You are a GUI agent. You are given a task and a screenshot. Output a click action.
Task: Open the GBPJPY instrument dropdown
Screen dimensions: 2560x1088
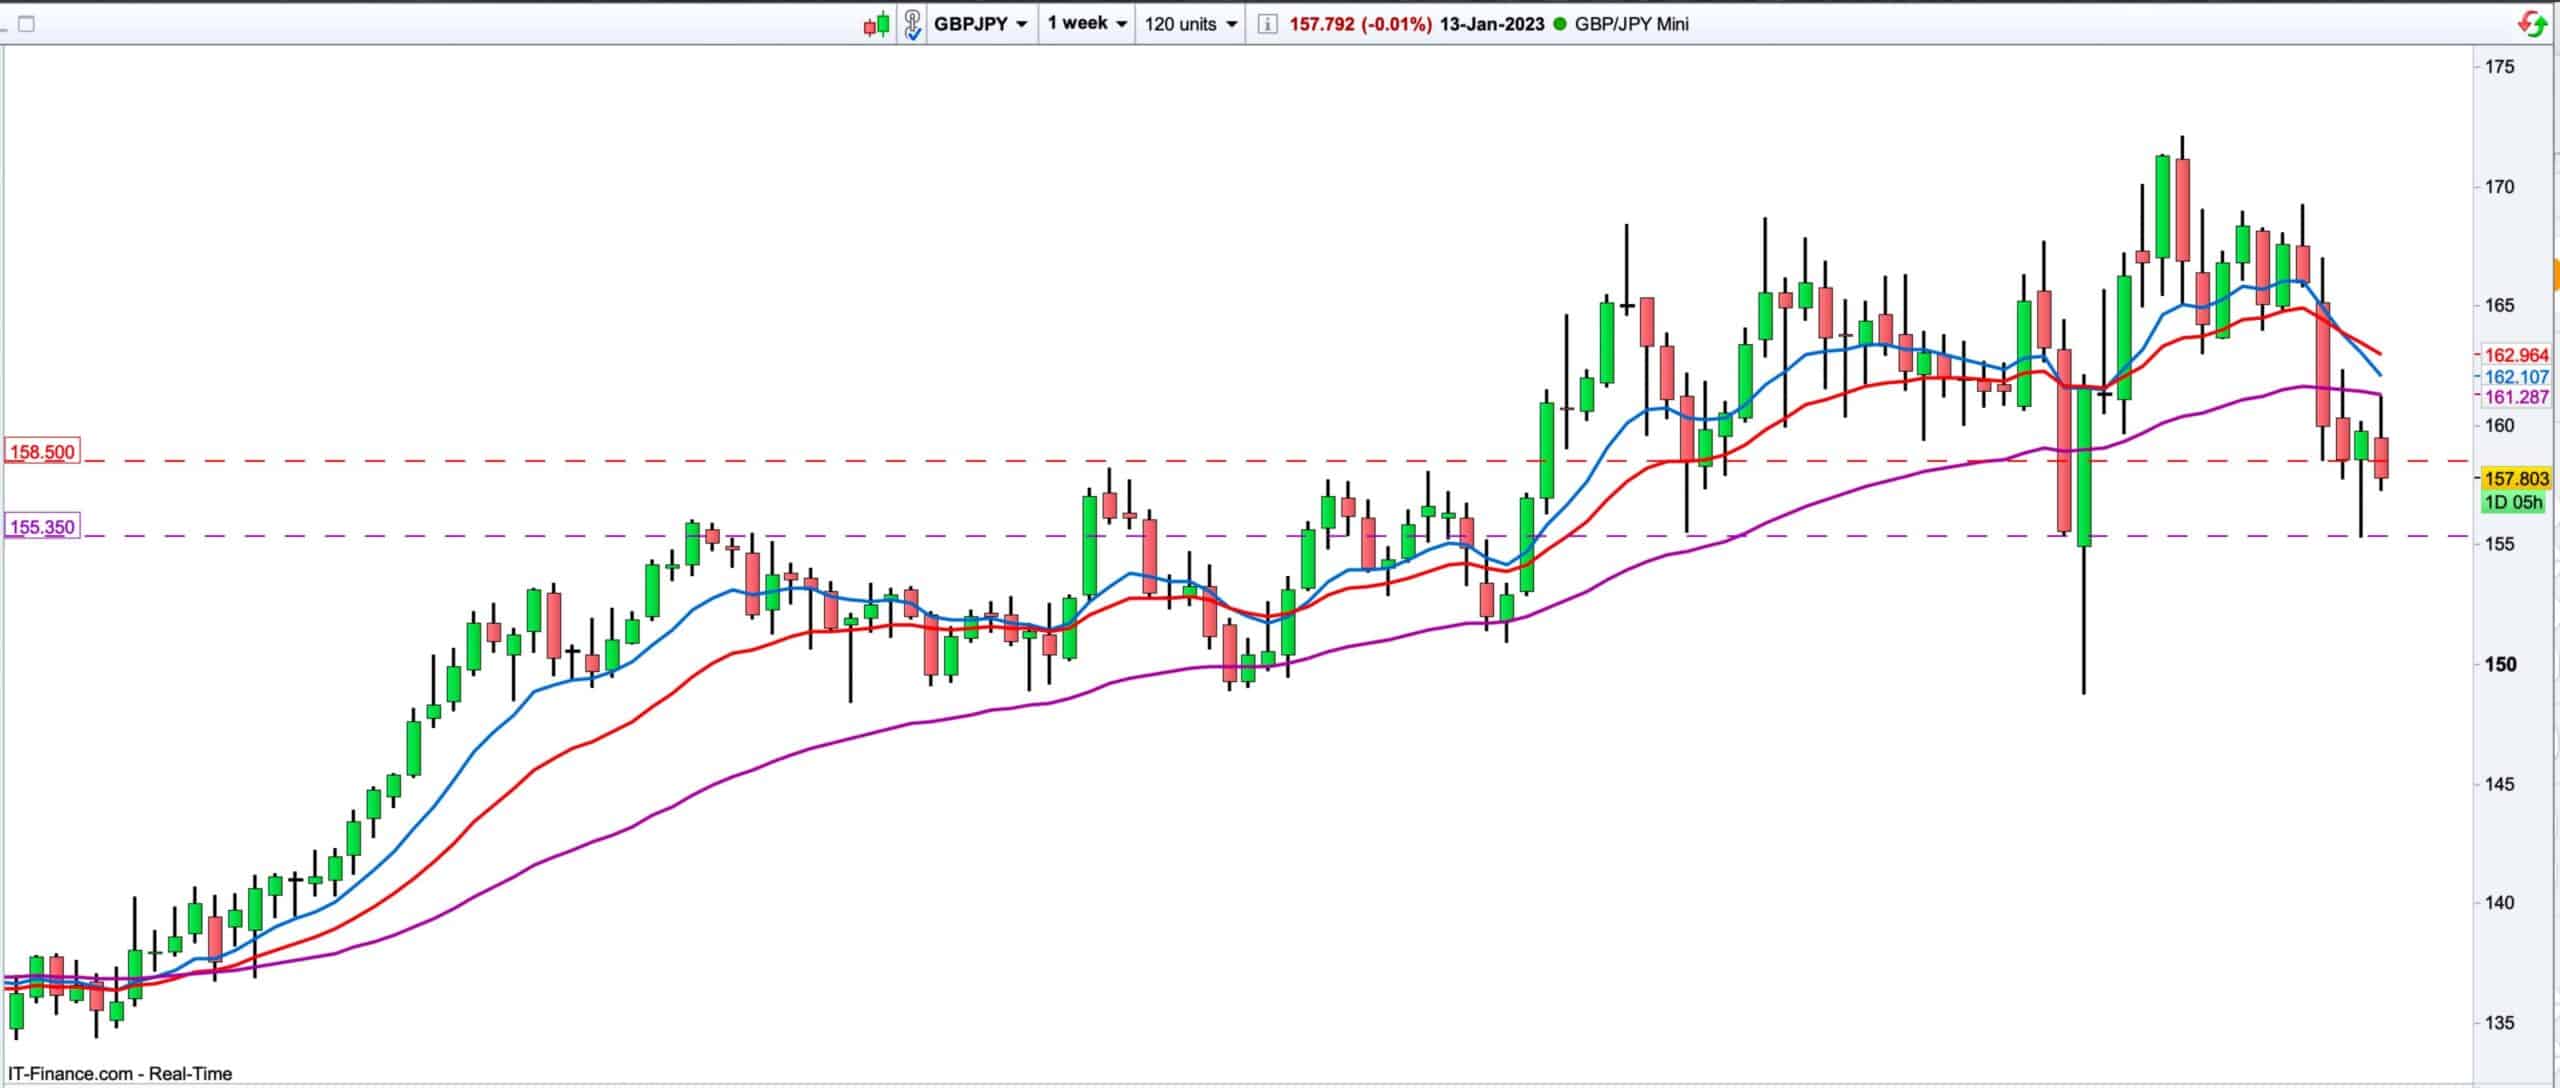pos(980,24)
